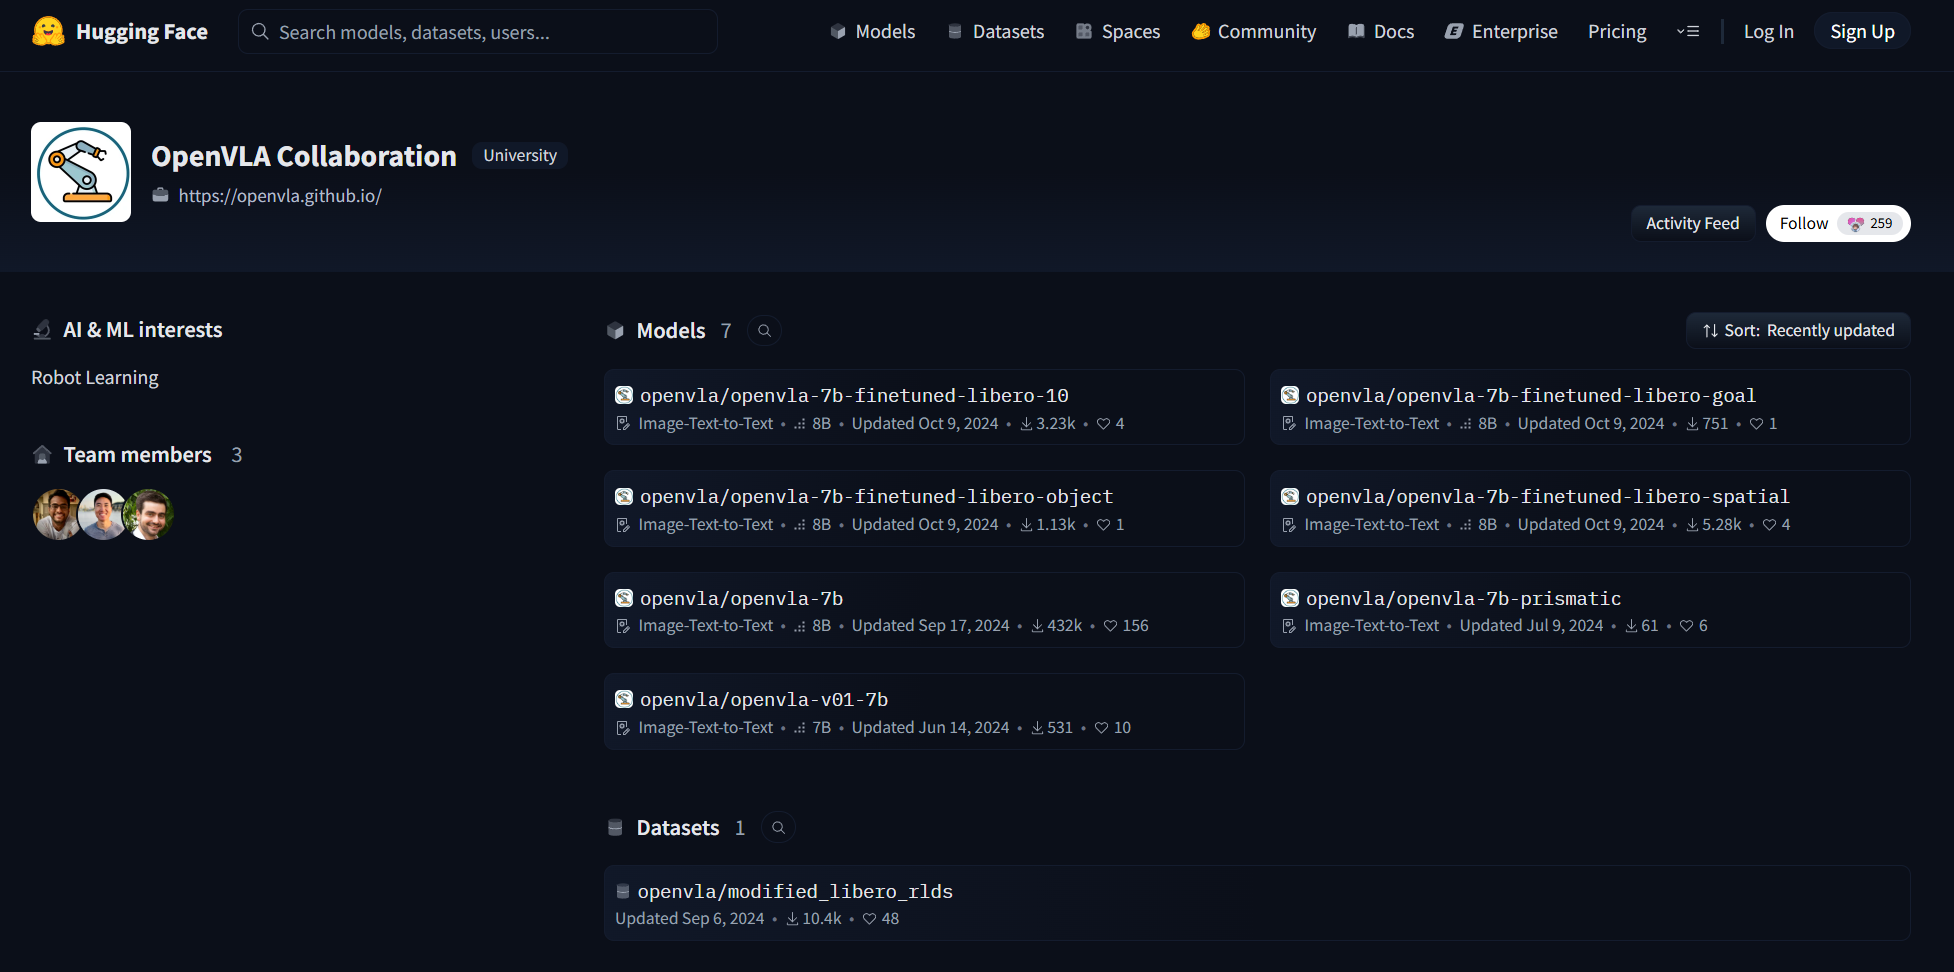Screen dimensions: 1954x972
Task: Follow the OpenVLA Collaboration organization
Action: click(1804, 224)
